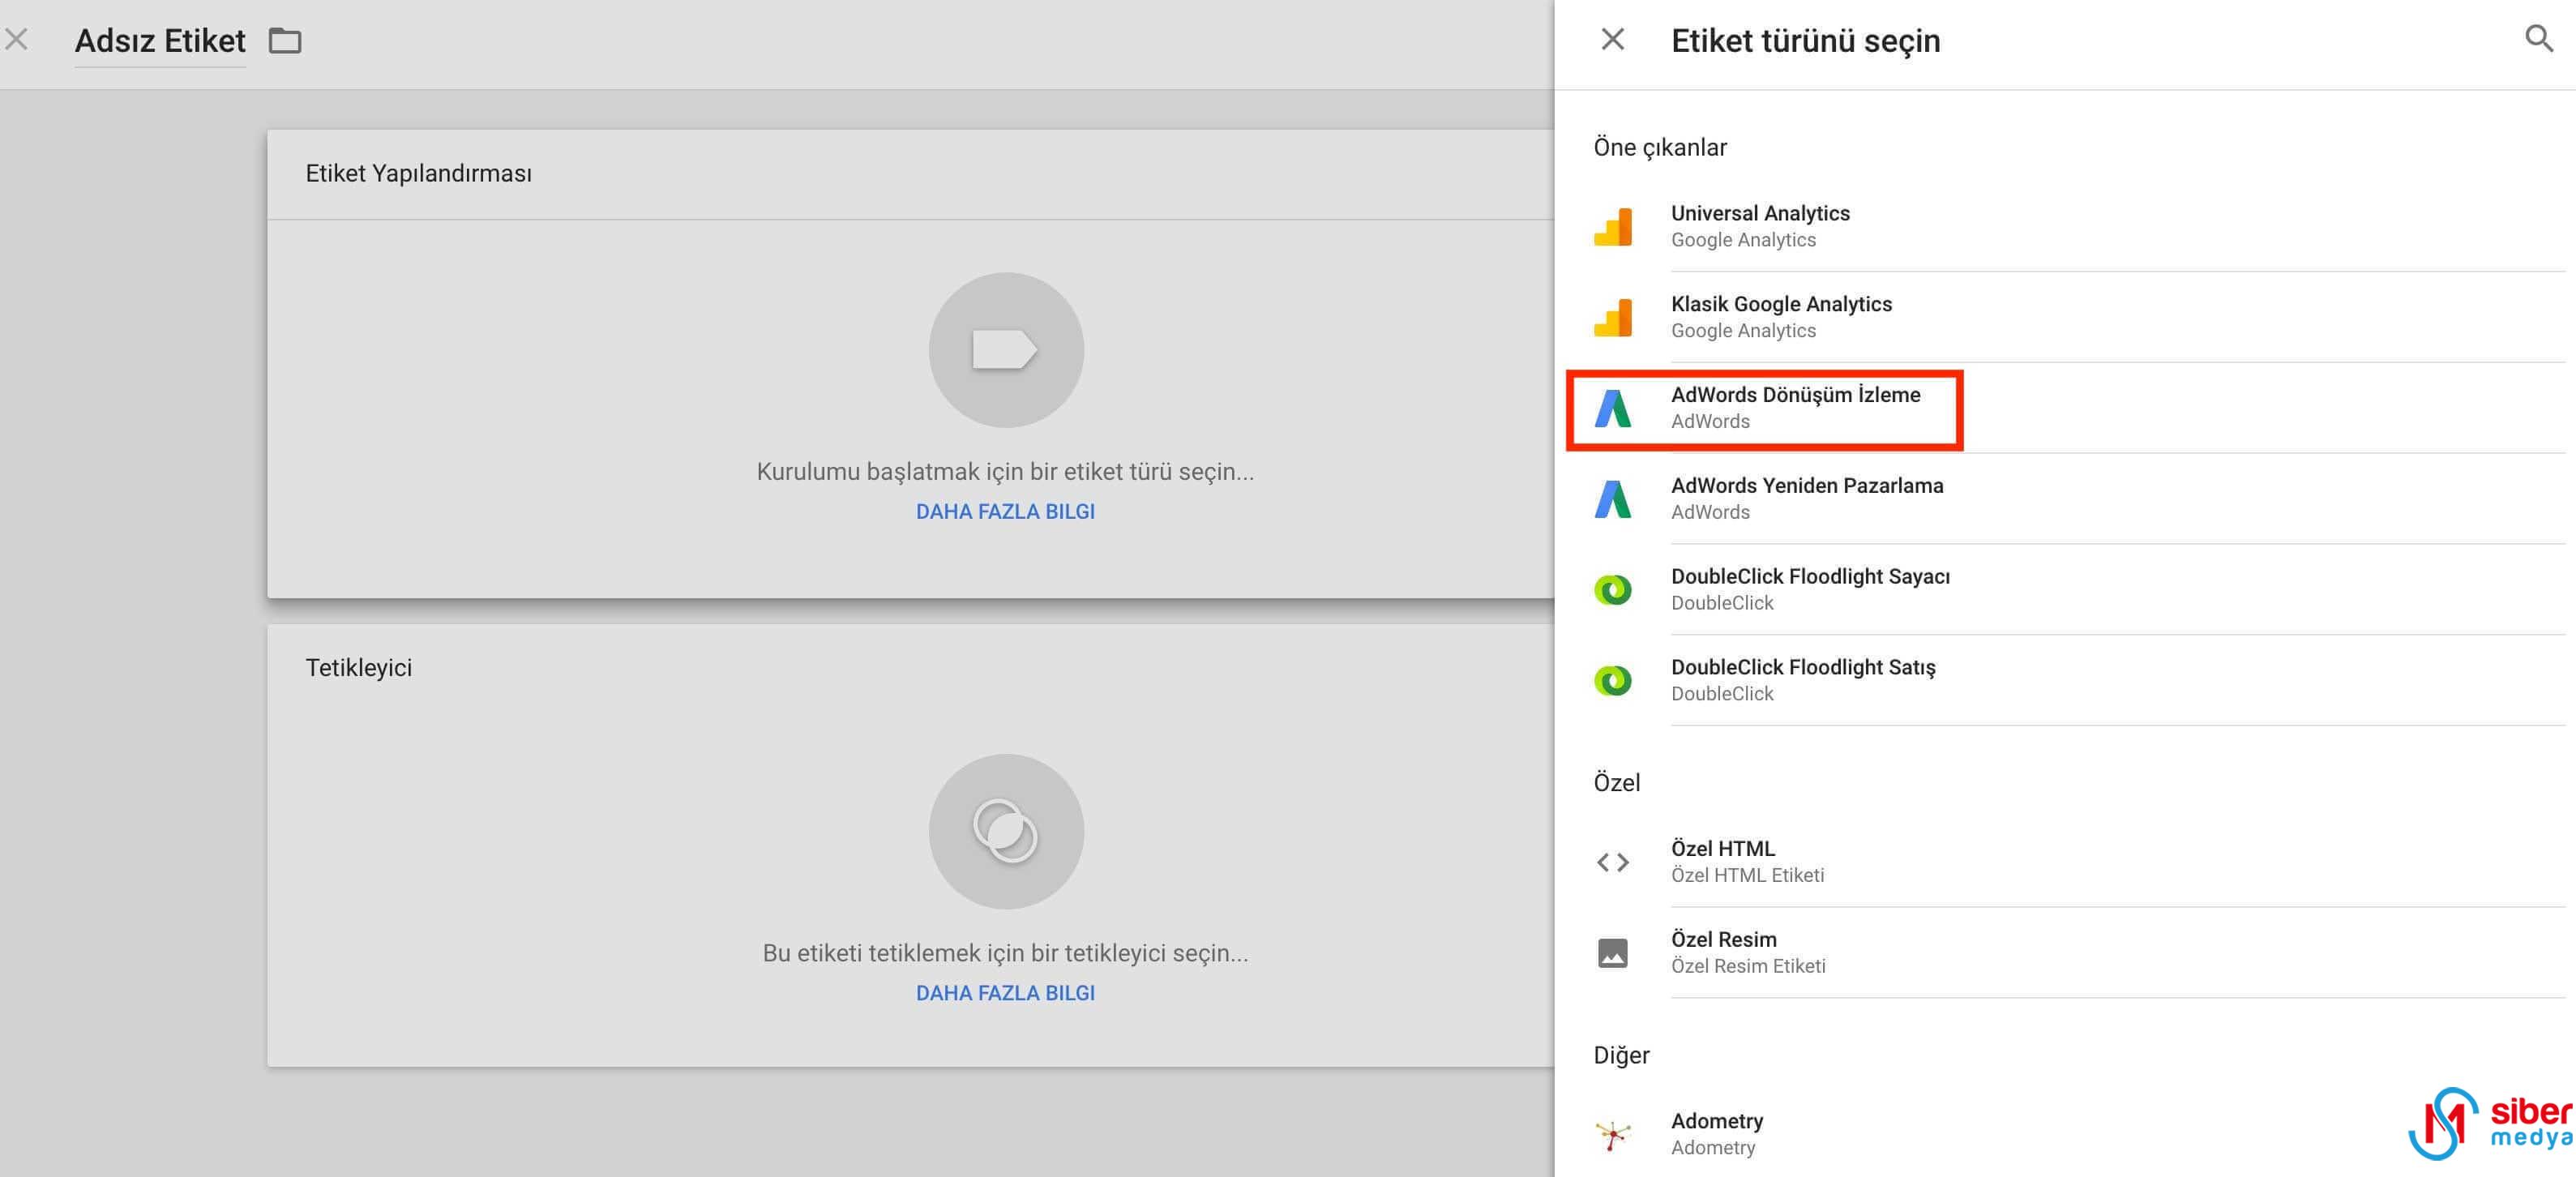Click the Özel Resim image icon
This screenshot has height=1177, width=2576.
point(1612,953)
